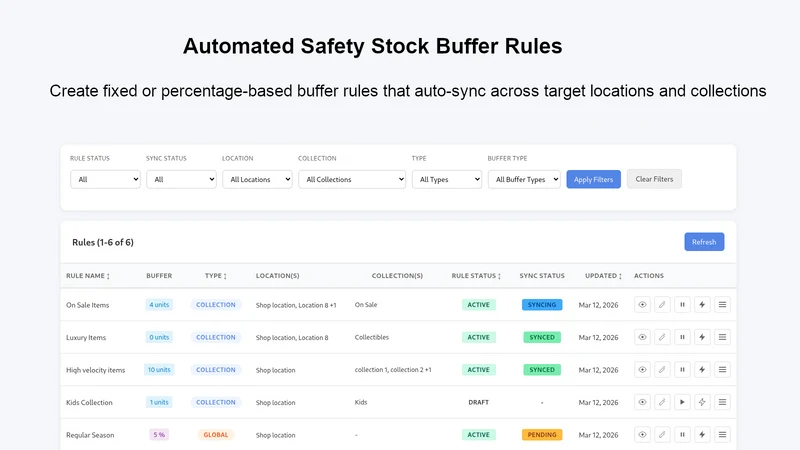This screenshot has height=450, width=800.
Task: Select the Luxury Items rule name
Action: click(x=86, y=338)
